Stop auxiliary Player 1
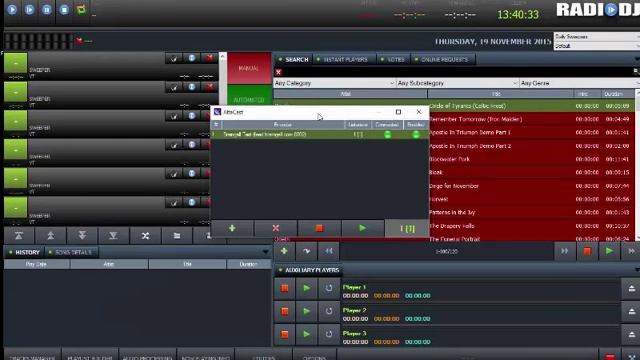The height and width of the screenshot is (360, 640). [284, 288]
